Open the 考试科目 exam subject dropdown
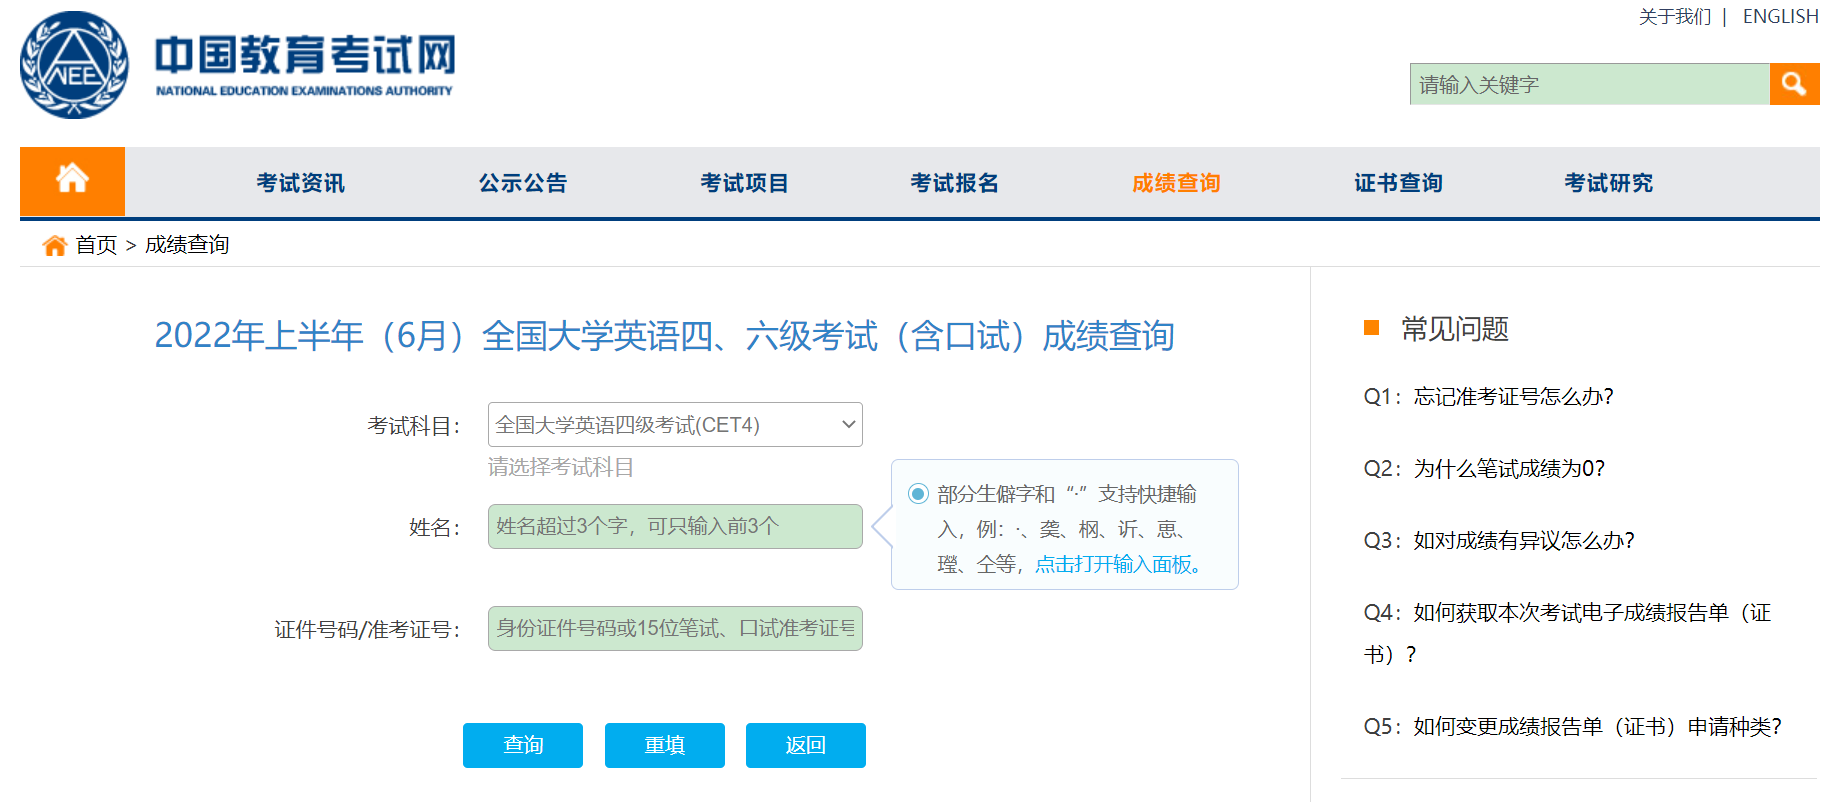The height and width of the screenshot is (802, 1846). point(674,425)
